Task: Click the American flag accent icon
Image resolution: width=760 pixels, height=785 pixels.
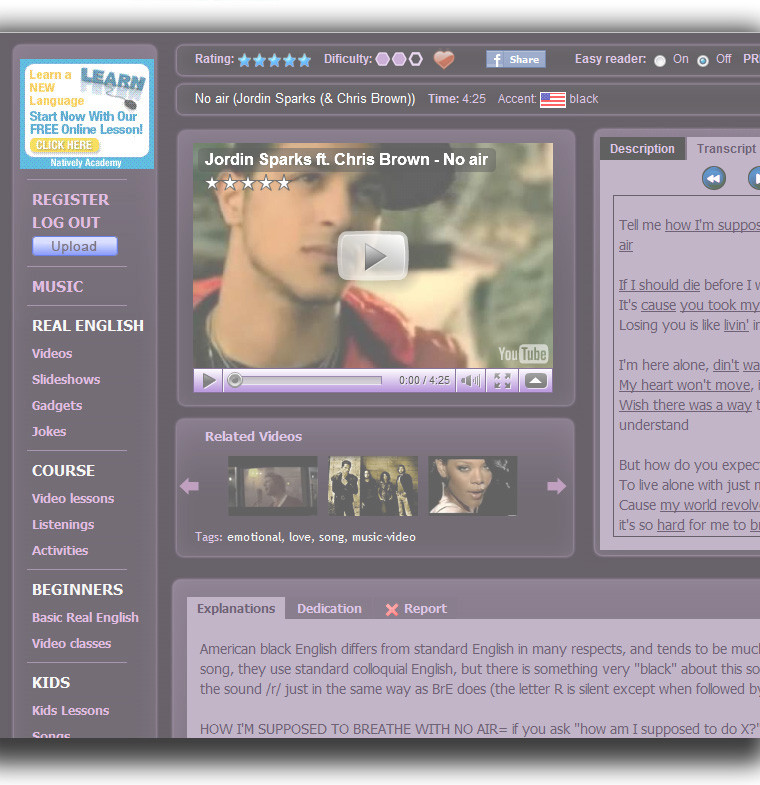Action: [553, 100]
